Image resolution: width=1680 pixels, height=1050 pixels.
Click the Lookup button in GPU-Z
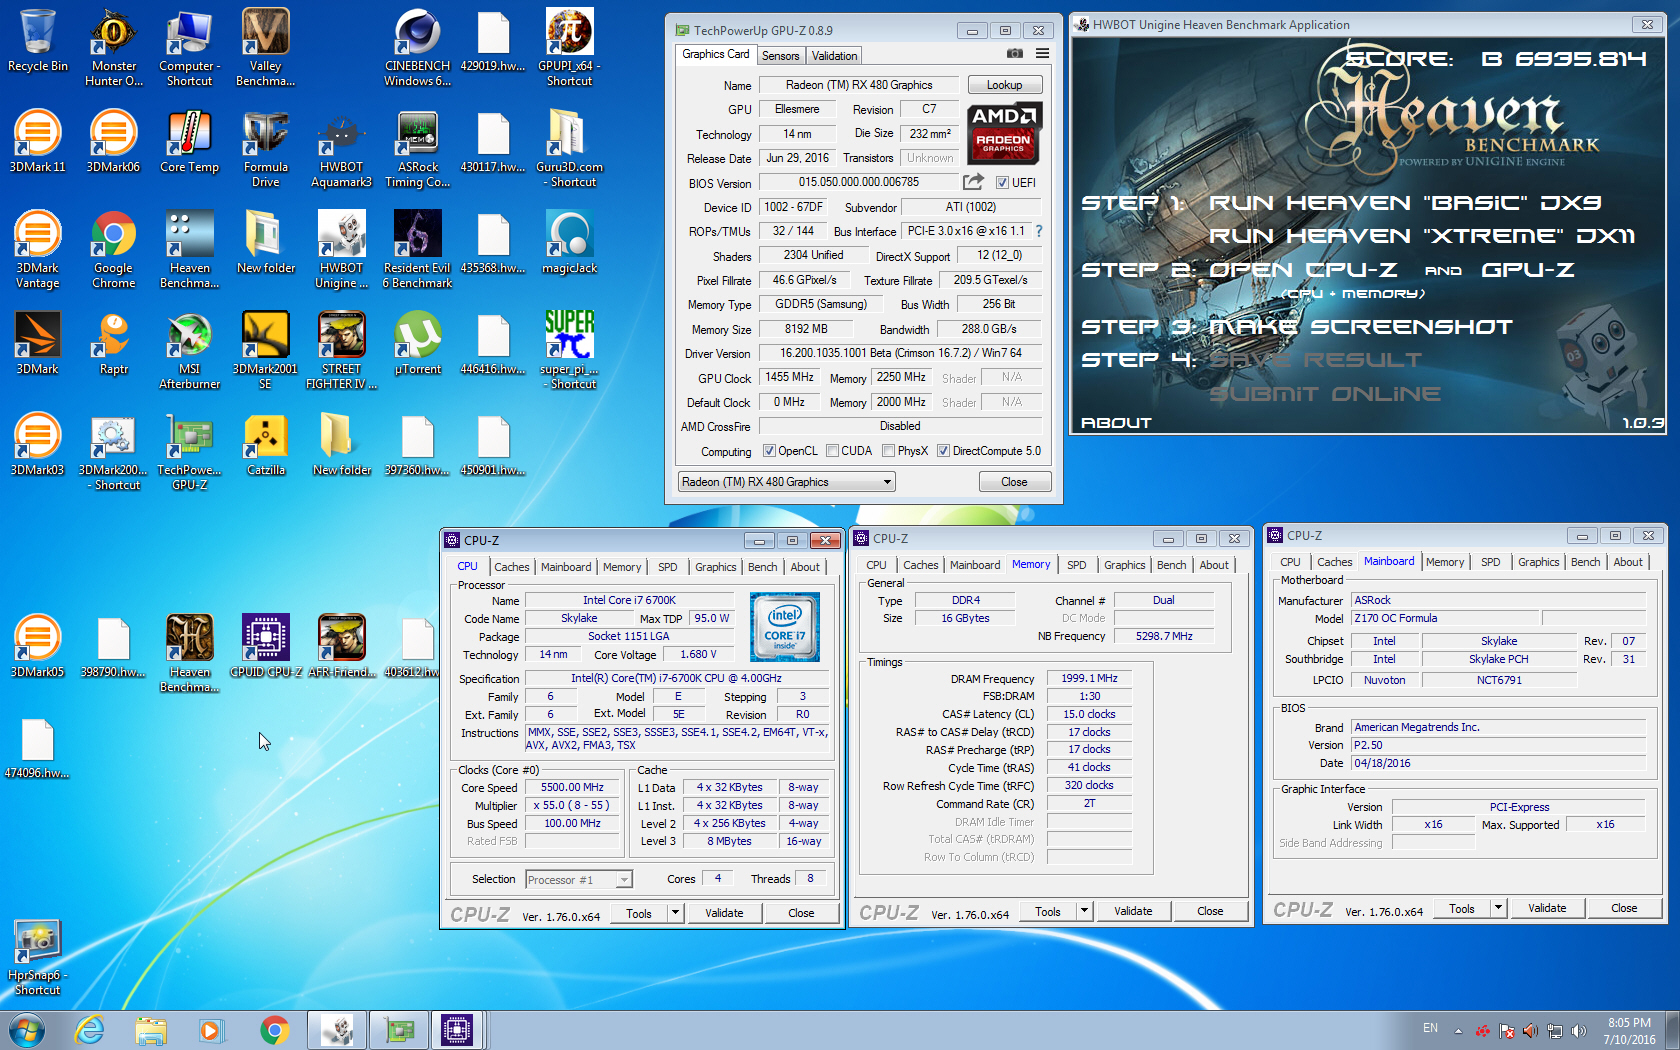click(x=1004, y=85)
